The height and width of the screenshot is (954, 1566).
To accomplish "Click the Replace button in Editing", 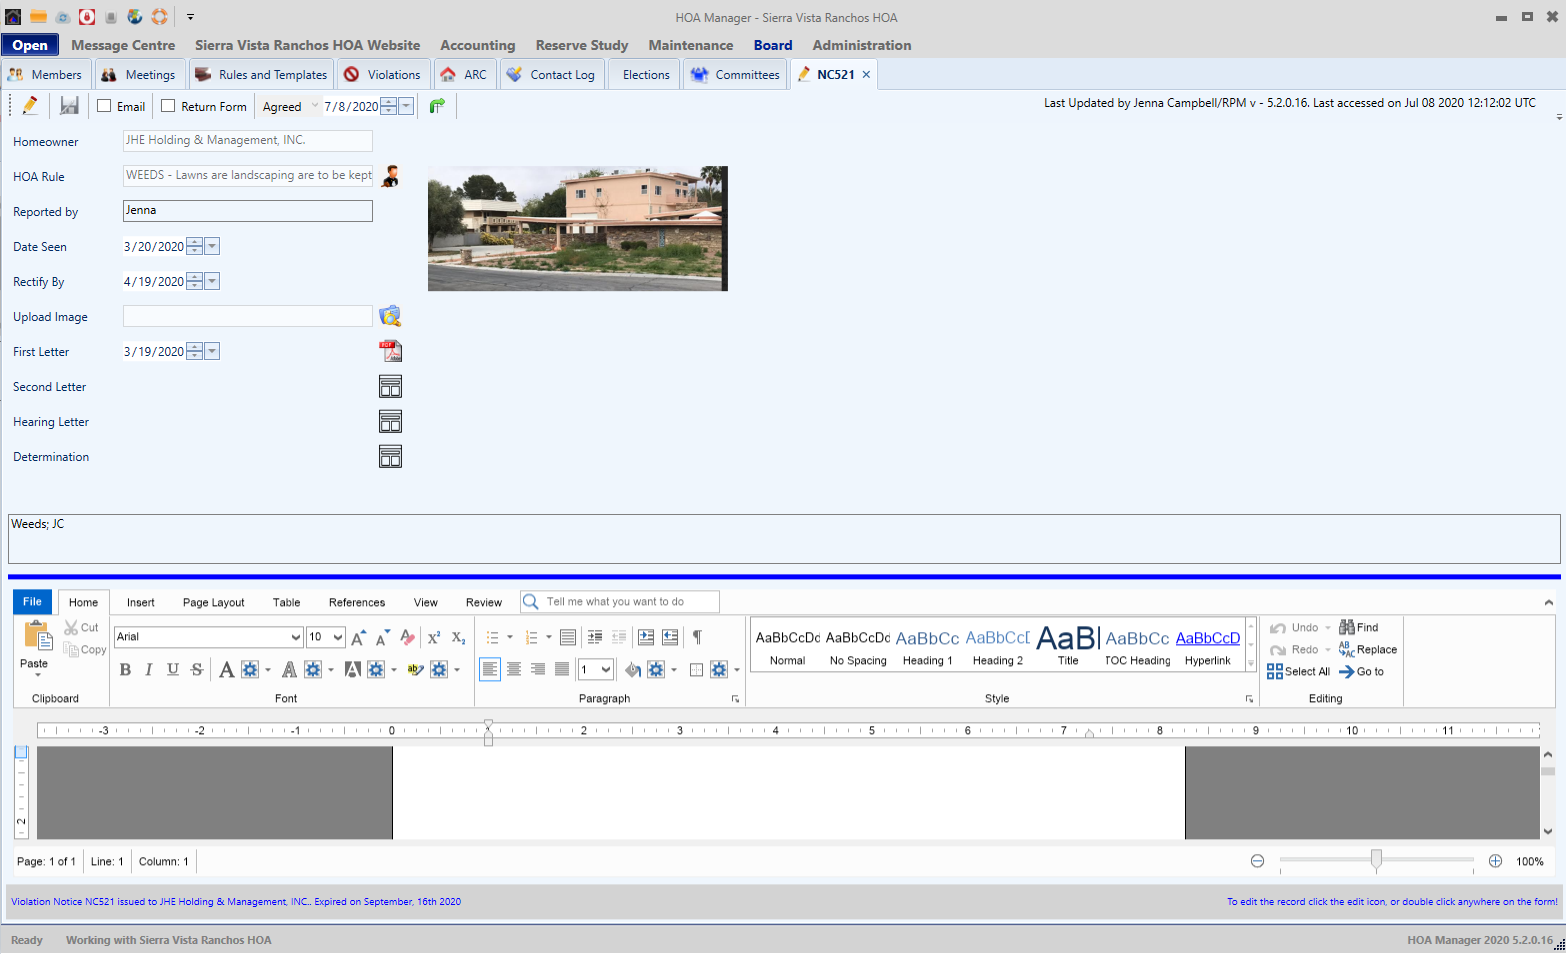I will pos(1368,650).
